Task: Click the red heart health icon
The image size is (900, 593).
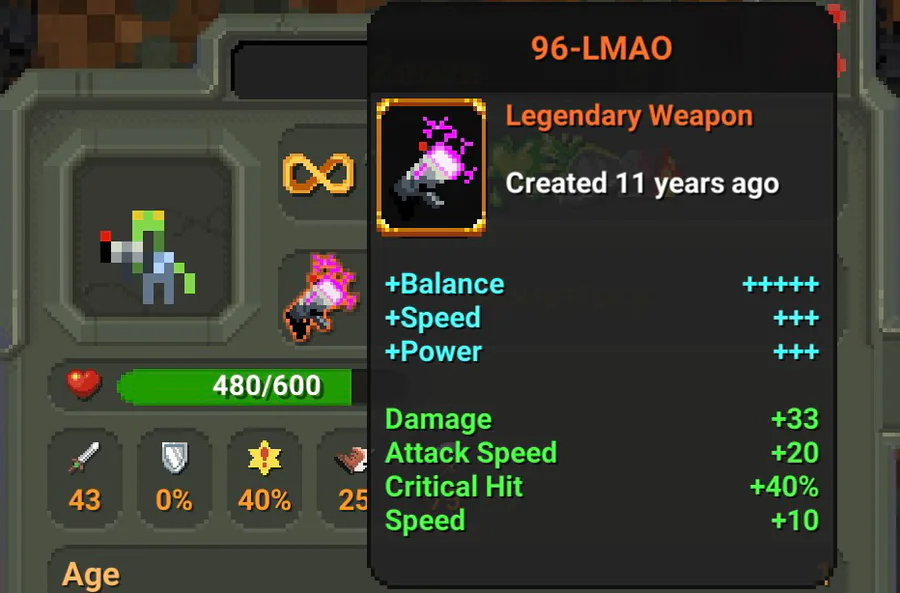Action: point(84,383)
